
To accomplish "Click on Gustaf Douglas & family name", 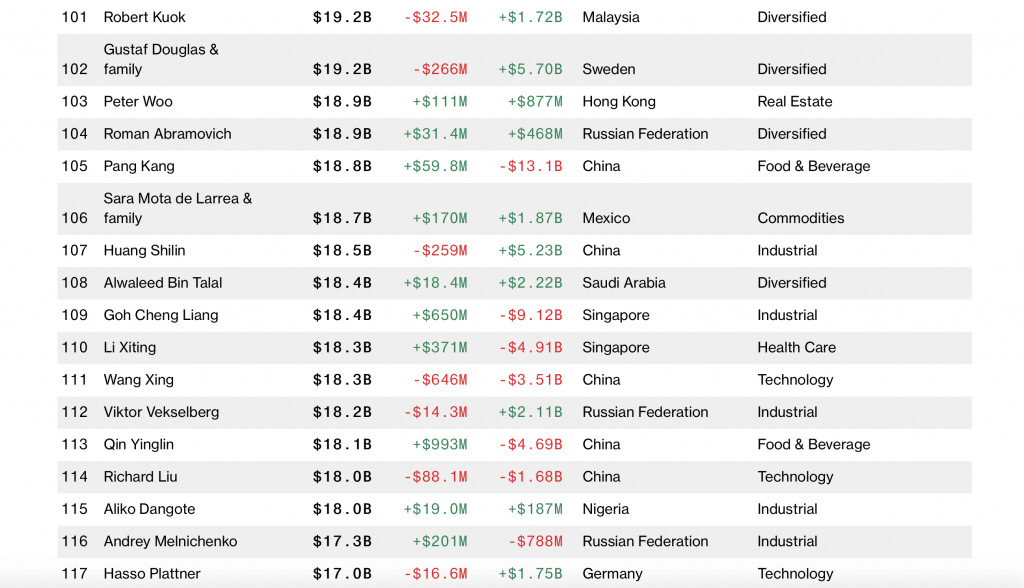I will click(x=160, y=59).
